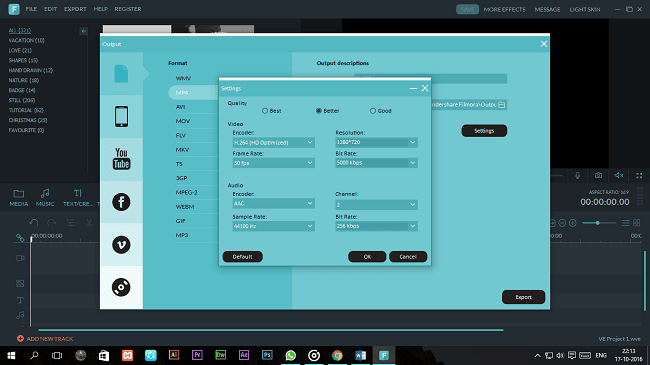
Task: Open the EXPORT menu
Action: (75, 9)
